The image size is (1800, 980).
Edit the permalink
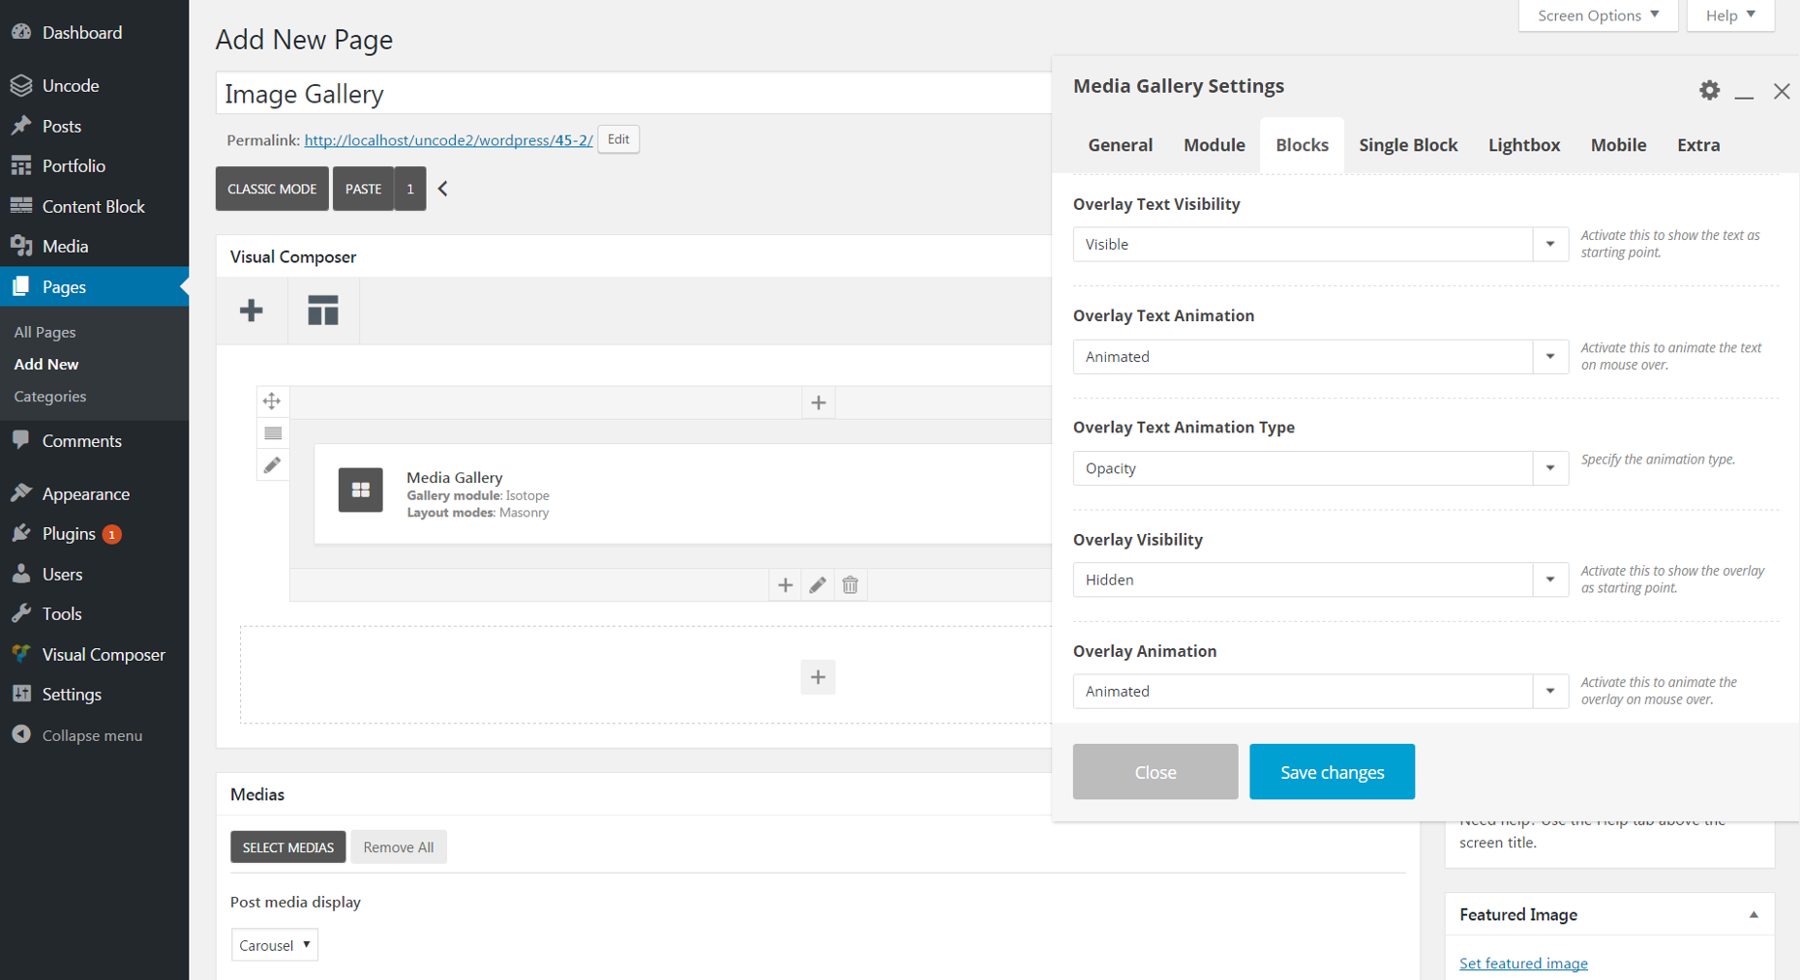point(618,139)
